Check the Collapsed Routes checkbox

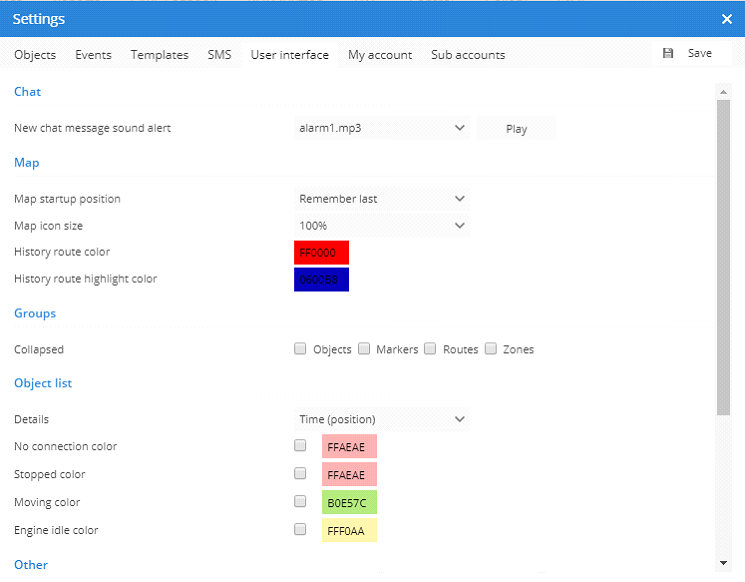[430, 349]
